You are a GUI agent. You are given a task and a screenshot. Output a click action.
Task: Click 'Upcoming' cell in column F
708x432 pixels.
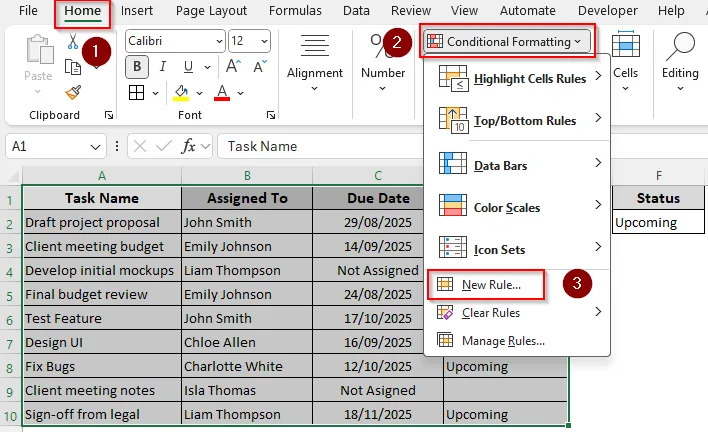pos(658,222)
